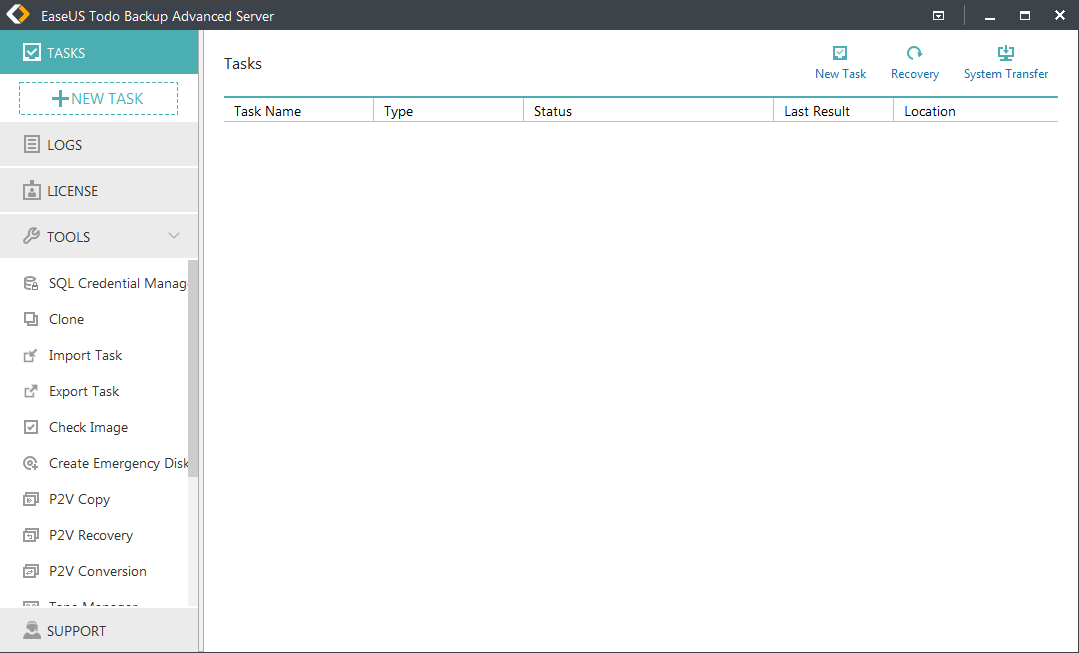Screen dimensions: 1079x653
Task: Sort by Location column header
Action: tap(976, 111)
